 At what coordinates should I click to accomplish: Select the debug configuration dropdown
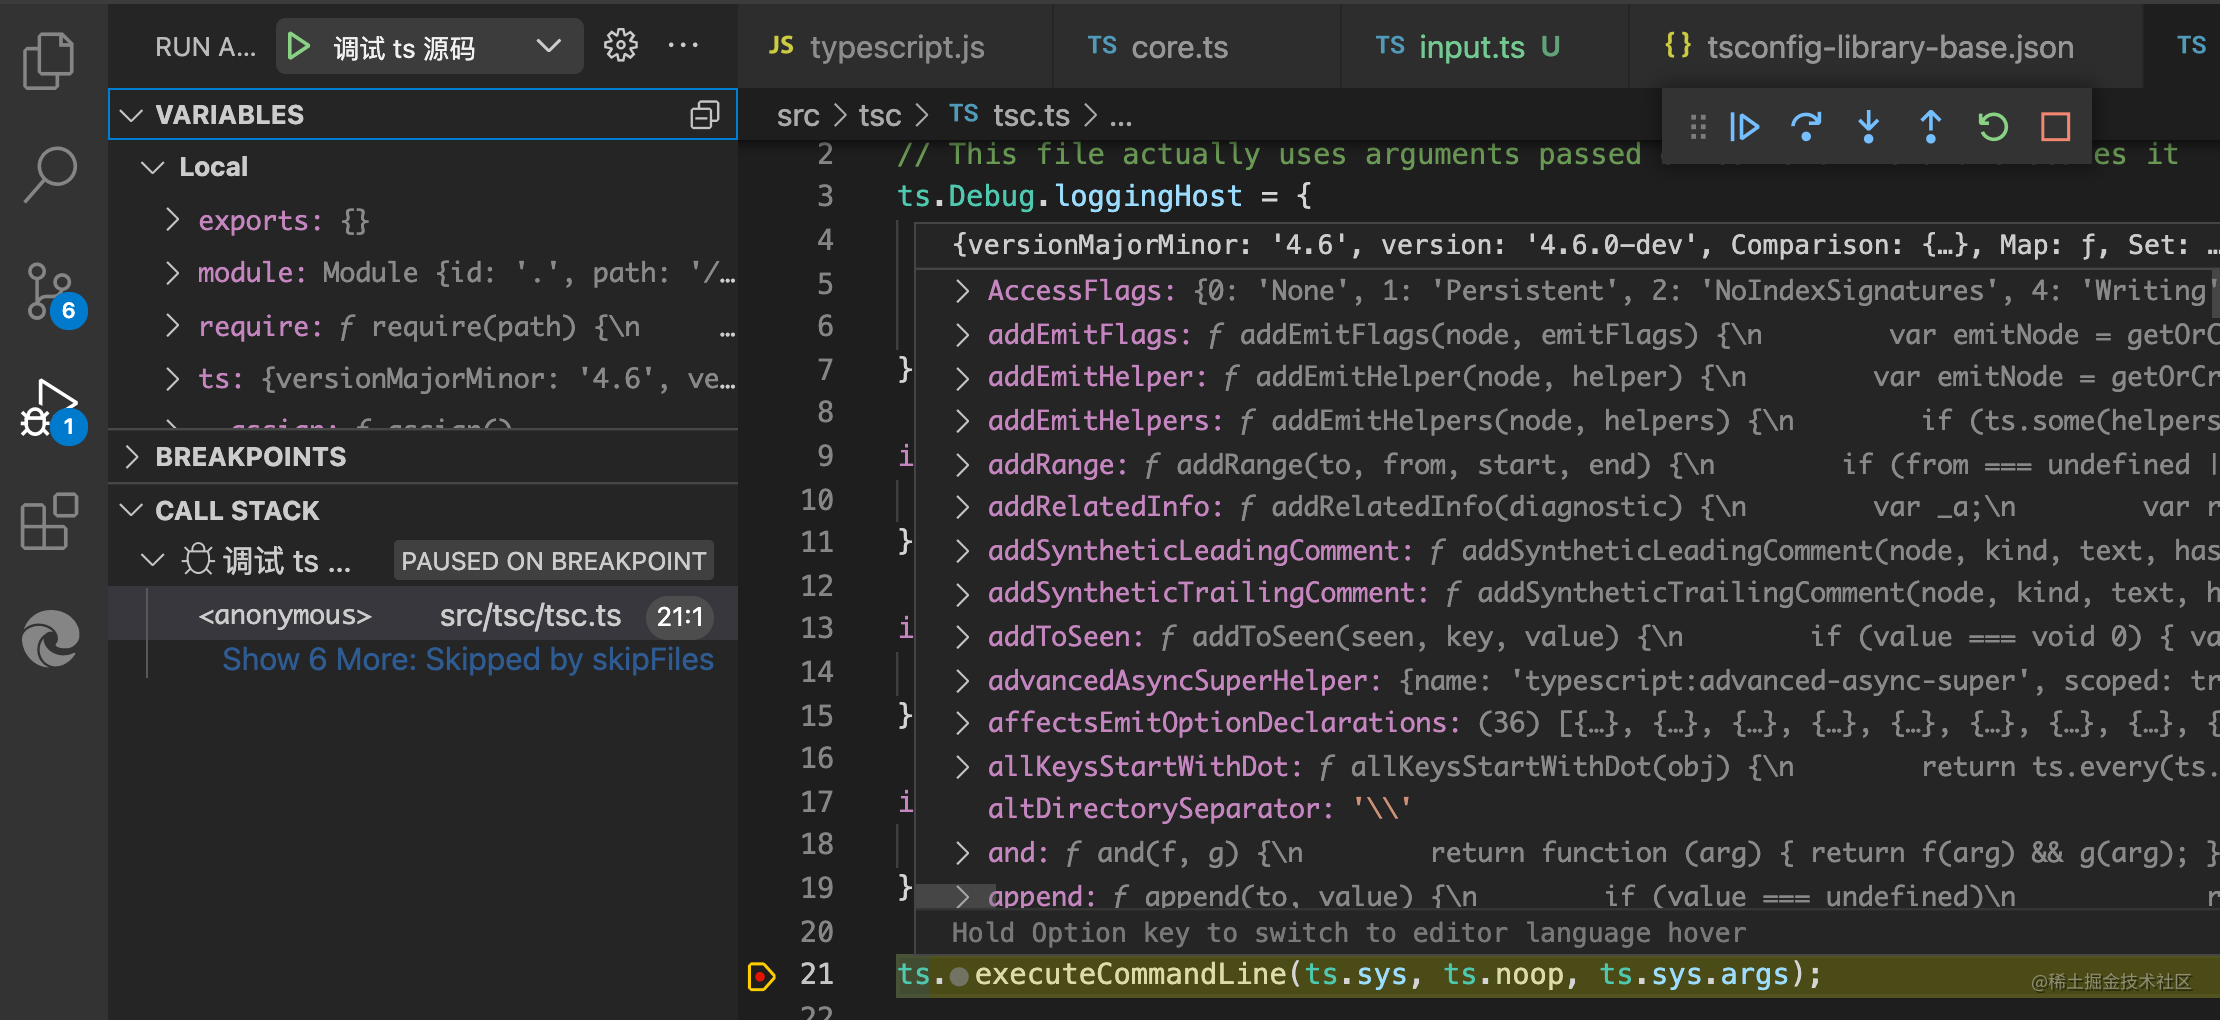tap(430, 46)
